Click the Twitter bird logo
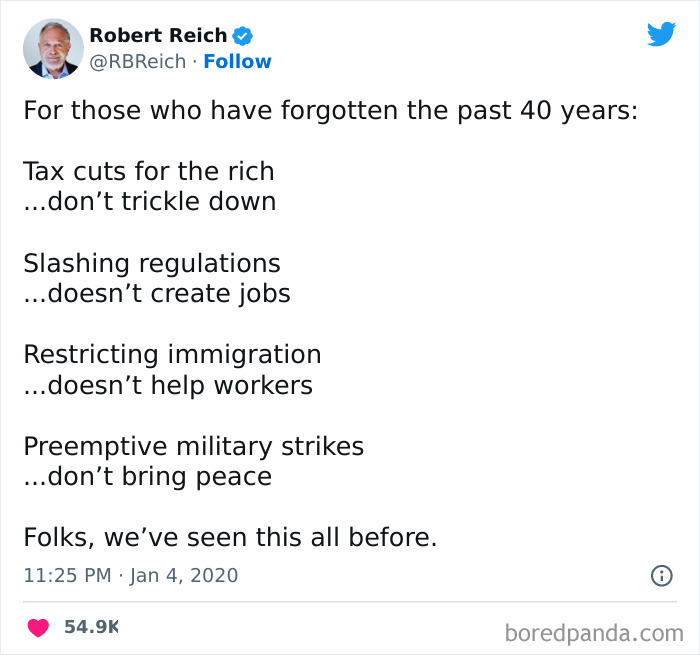 pyautogui.click(x=661, y=35)
